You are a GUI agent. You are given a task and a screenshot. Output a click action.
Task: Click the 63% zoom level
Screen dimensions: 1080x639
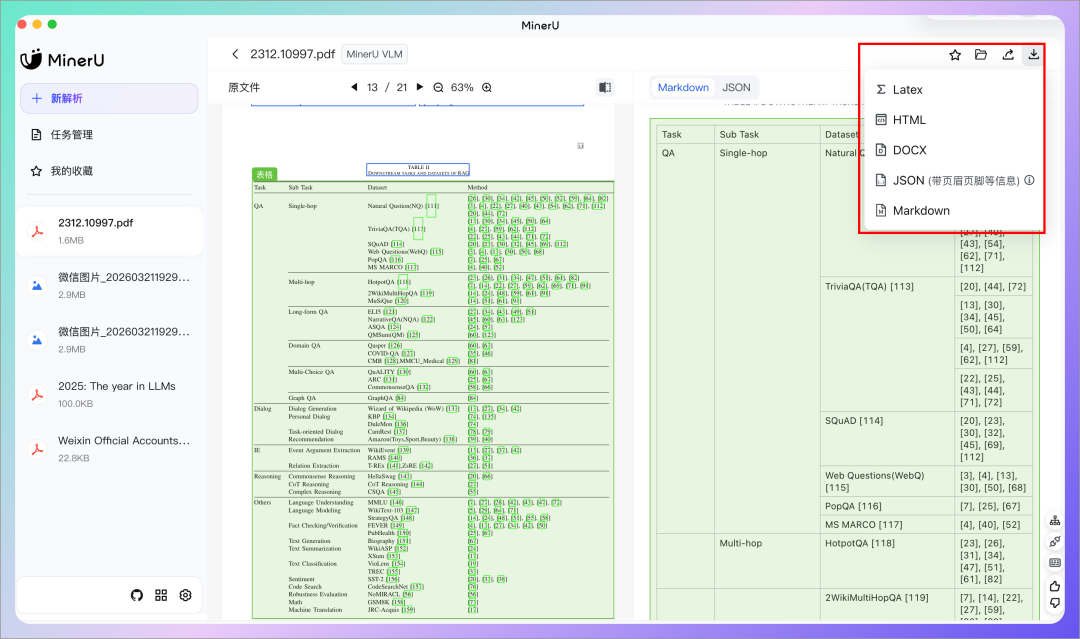tap(461, 87)
